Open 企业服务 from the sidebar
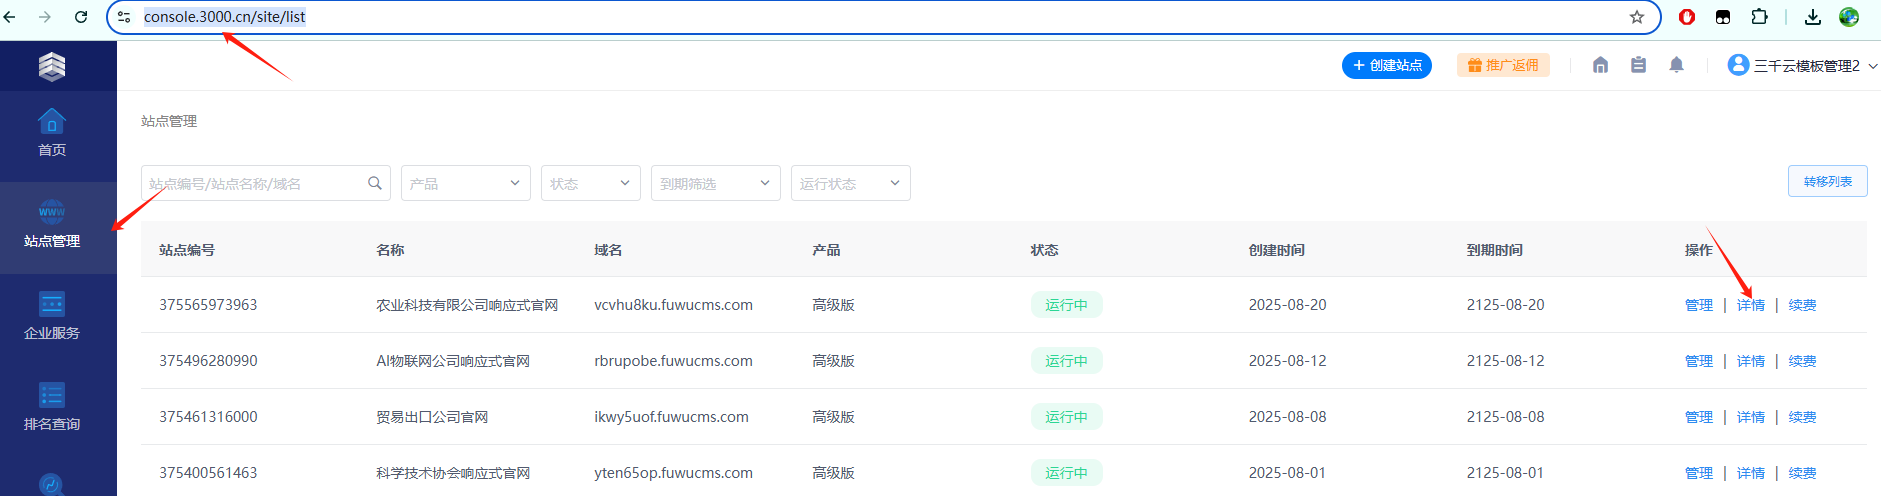 pyautogui.click(x=52, y=316)
